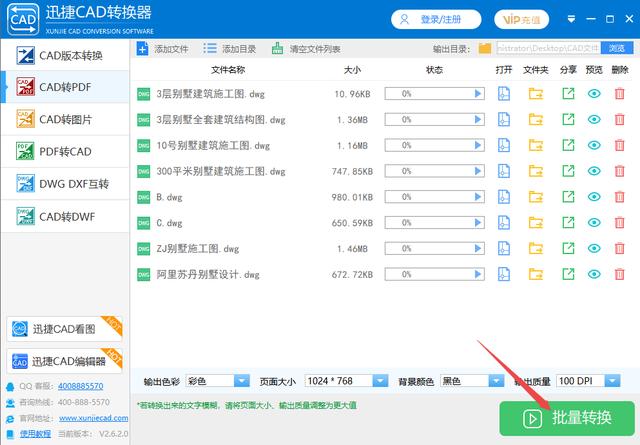Open the file 3层别墅建筑施工图.dwg
Screen dimensions: 640x445
pos(504,94)
